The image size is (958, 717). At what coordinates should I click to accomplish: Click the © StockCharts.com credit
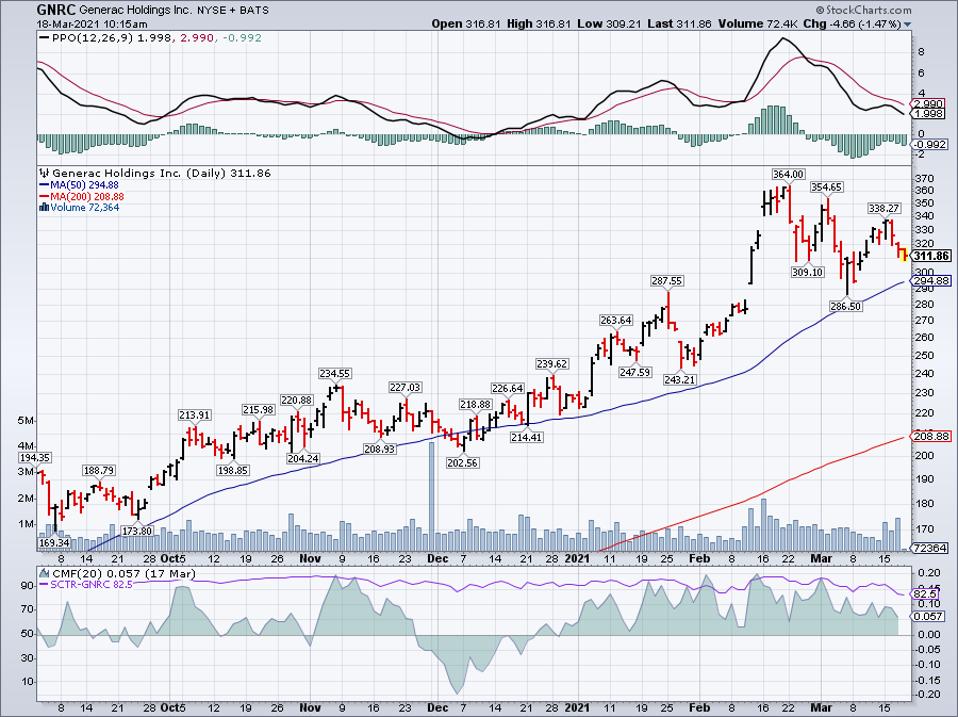point(863,10)
